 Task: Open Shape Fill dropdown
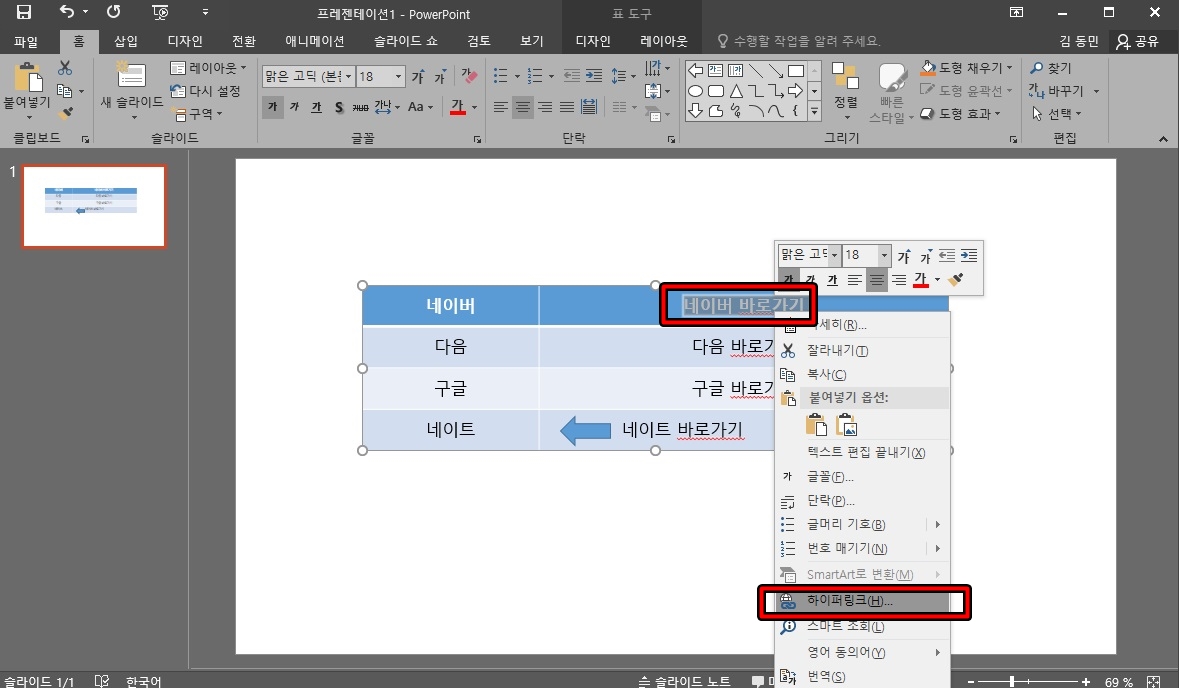pyautogui.click(x=967, y=68)
